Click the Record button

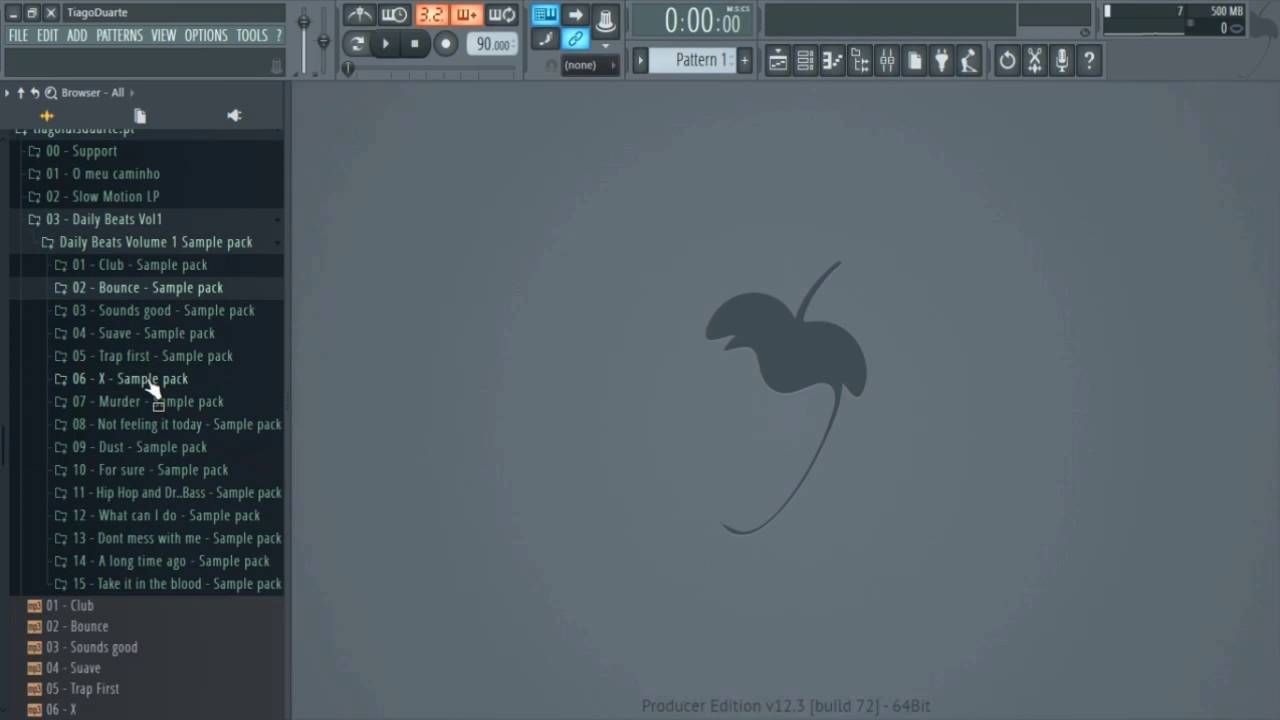coord(446,43)
